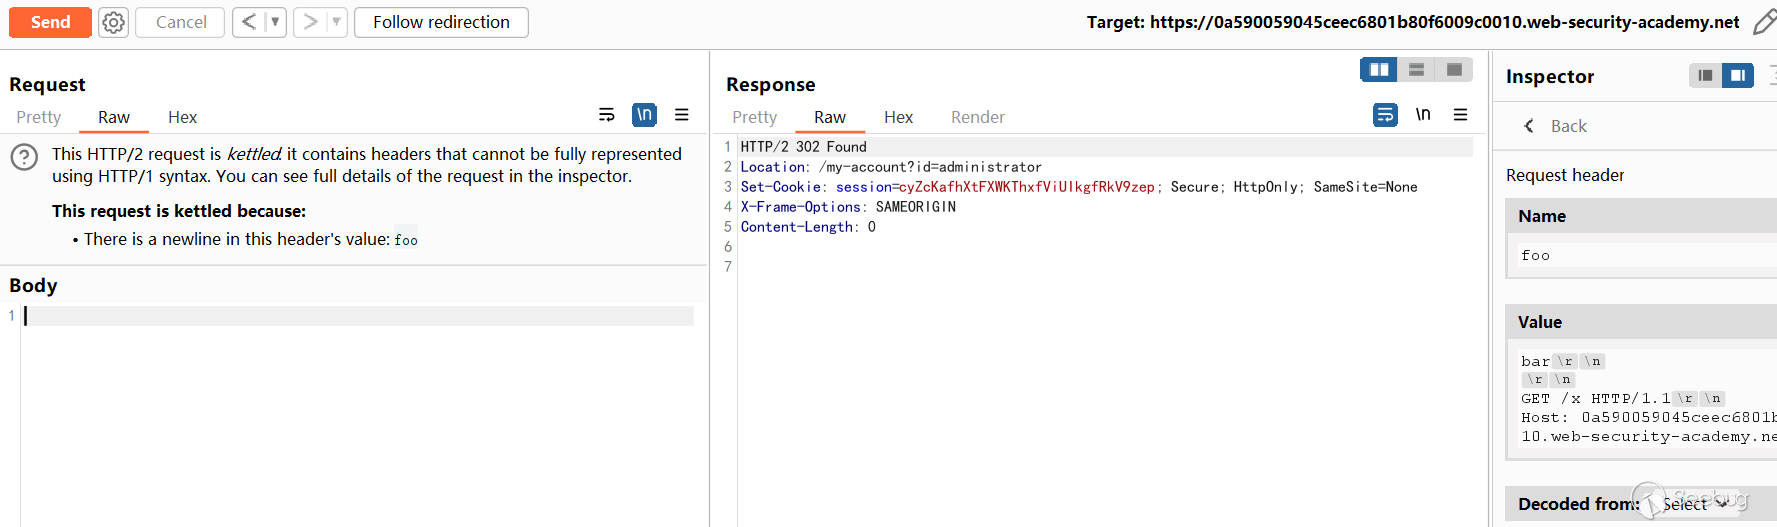This screenshot has height=527, width=1777.
Task: Open the Response pane hamburger menu
Action: (1460, 115)
